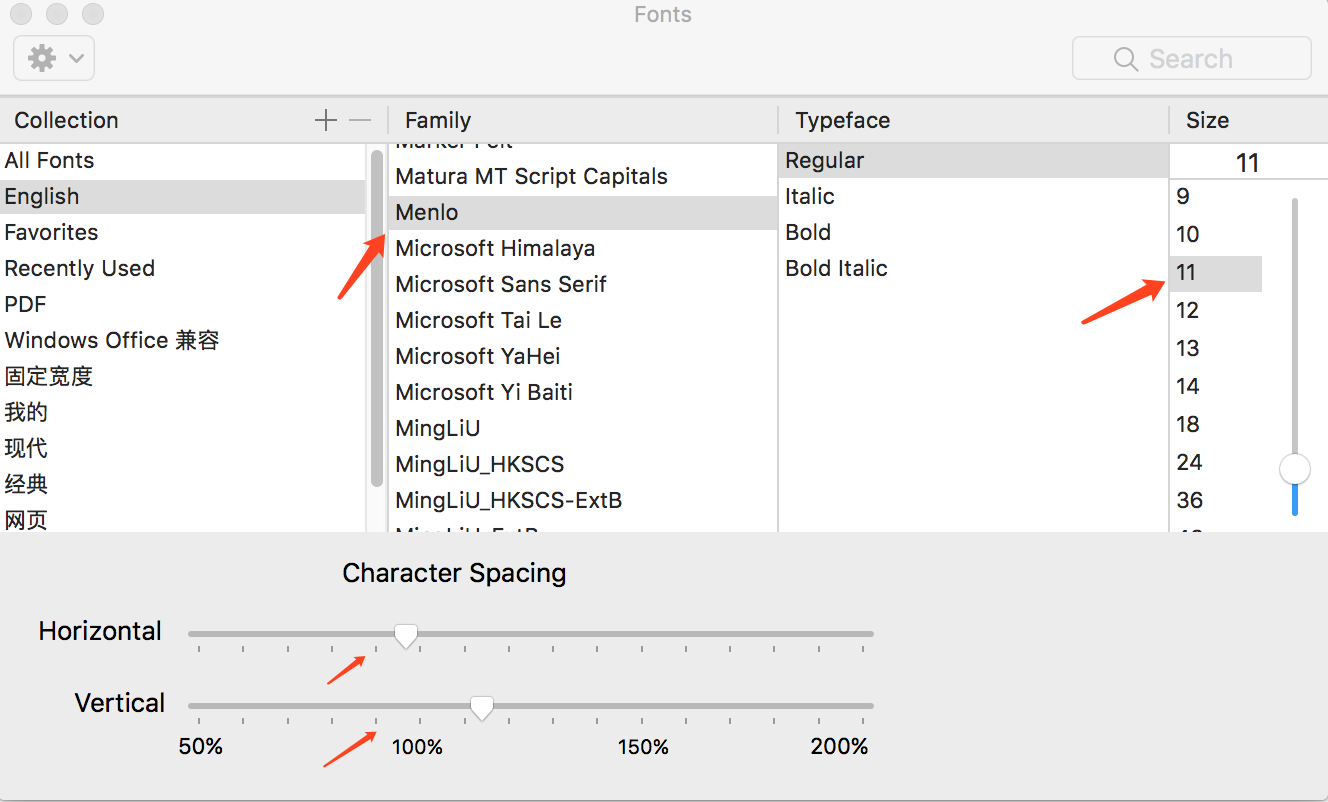Select the All Fonts collection
The width and height of the screenshot is (1328, 802).
tap(49, 160)
